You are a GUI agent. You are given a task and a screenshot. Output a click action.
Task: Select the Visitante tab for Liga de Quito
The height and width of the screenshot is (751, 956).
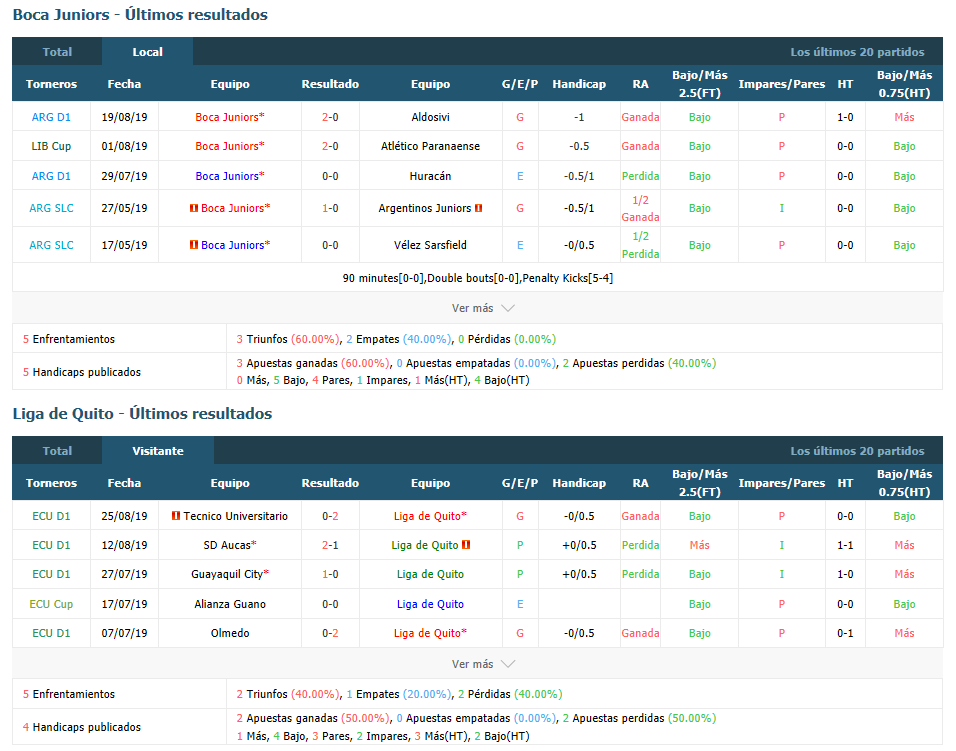click(x=158, y=451)
